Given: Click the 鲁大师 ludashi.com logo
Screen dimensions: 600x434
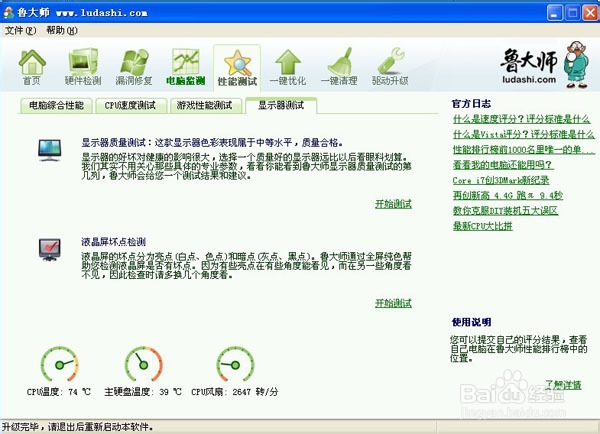Looking at the screenshot, I should click(544, 65).
